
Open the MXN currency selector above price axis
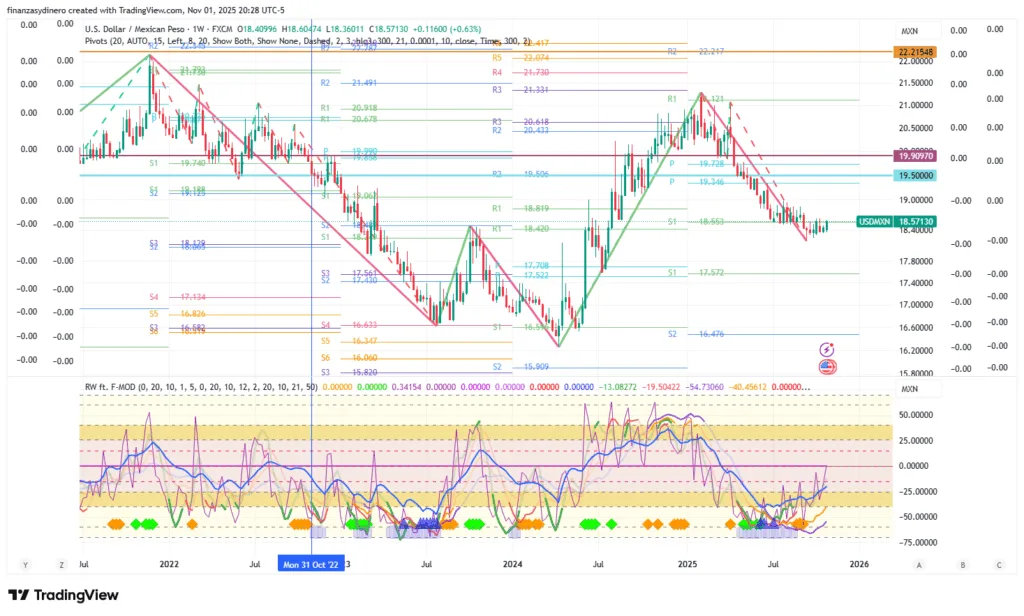(x=909, y=31)
